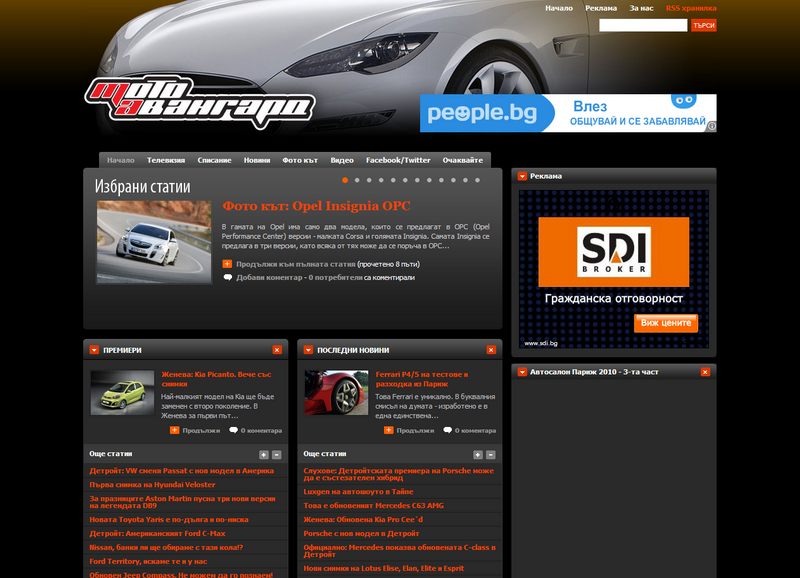
Task: Select the first (active) featured-articles slider dot
Action: [x=345, y=180]
